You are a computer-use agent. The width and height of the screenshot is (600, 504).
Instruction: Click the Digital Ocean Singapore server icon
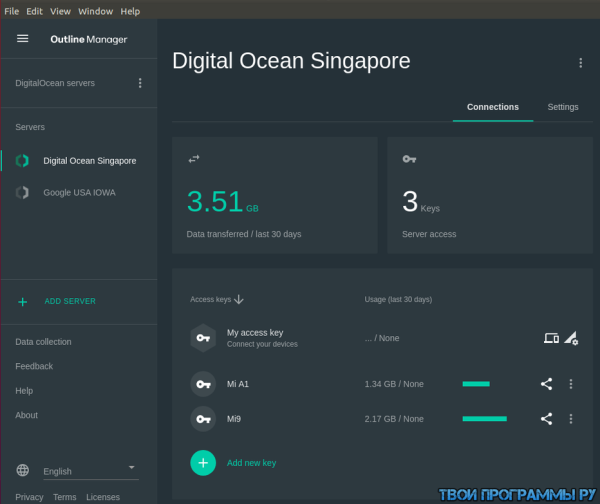point(22,161)
